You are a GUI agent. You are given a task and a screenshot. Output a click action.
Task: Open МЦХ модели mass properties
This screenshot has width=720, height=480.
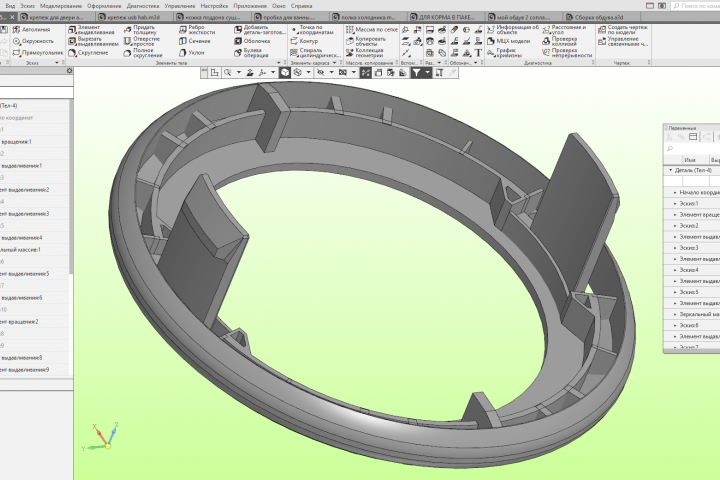[x=508, y=41]
